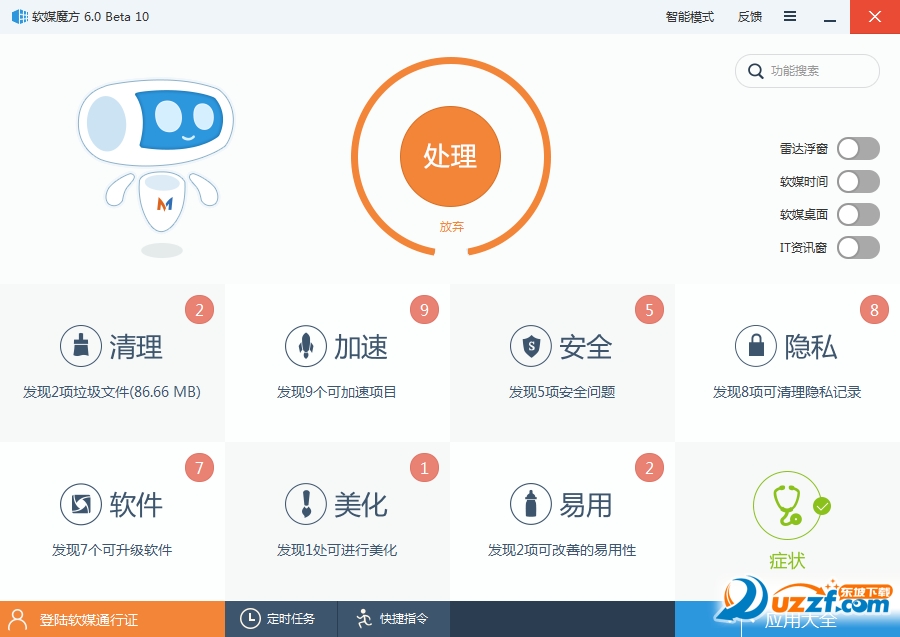The width and height of the screenshot is (900, 637).
Task: Select text 发现7个可升级软件
Action: [x=112, y=550]
